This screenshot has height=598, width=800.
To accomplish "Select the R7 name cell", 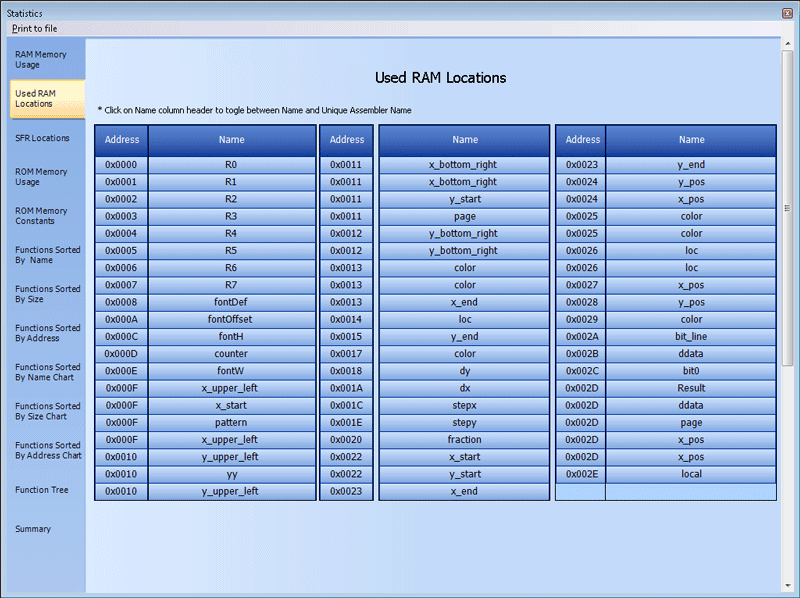I will click(232, 285).
